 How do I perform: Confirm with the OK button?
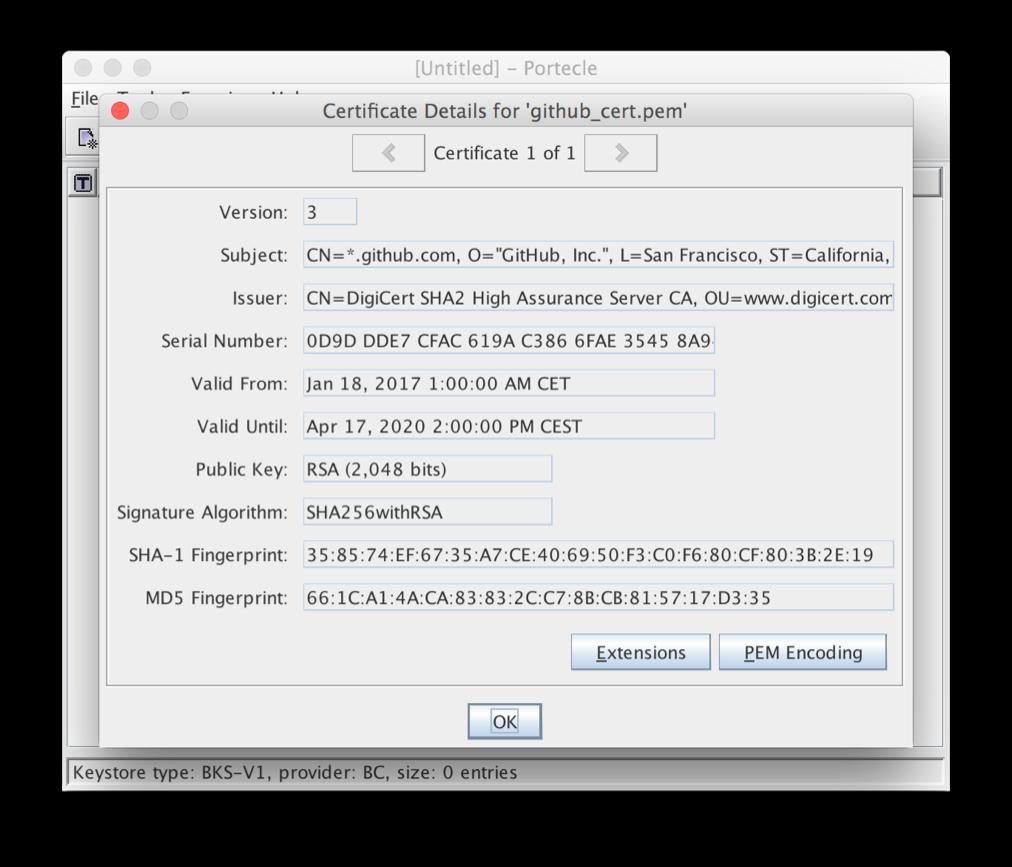point(505,721)
